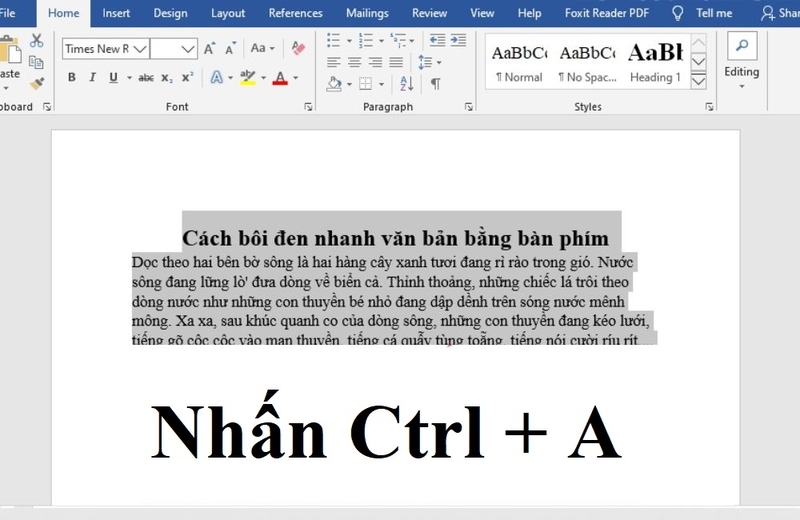
Task: Center the text
Action: point(355,62)
